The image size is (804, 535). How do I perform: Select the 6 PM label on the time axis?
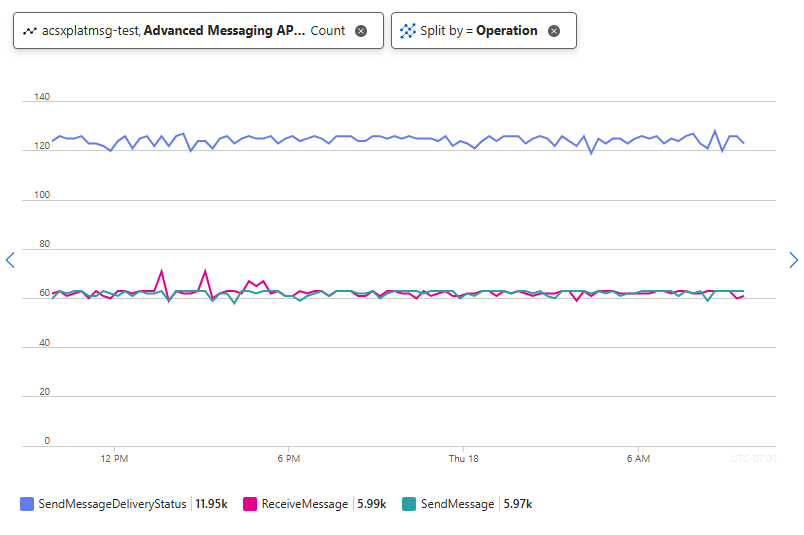[x=288, y=459]
